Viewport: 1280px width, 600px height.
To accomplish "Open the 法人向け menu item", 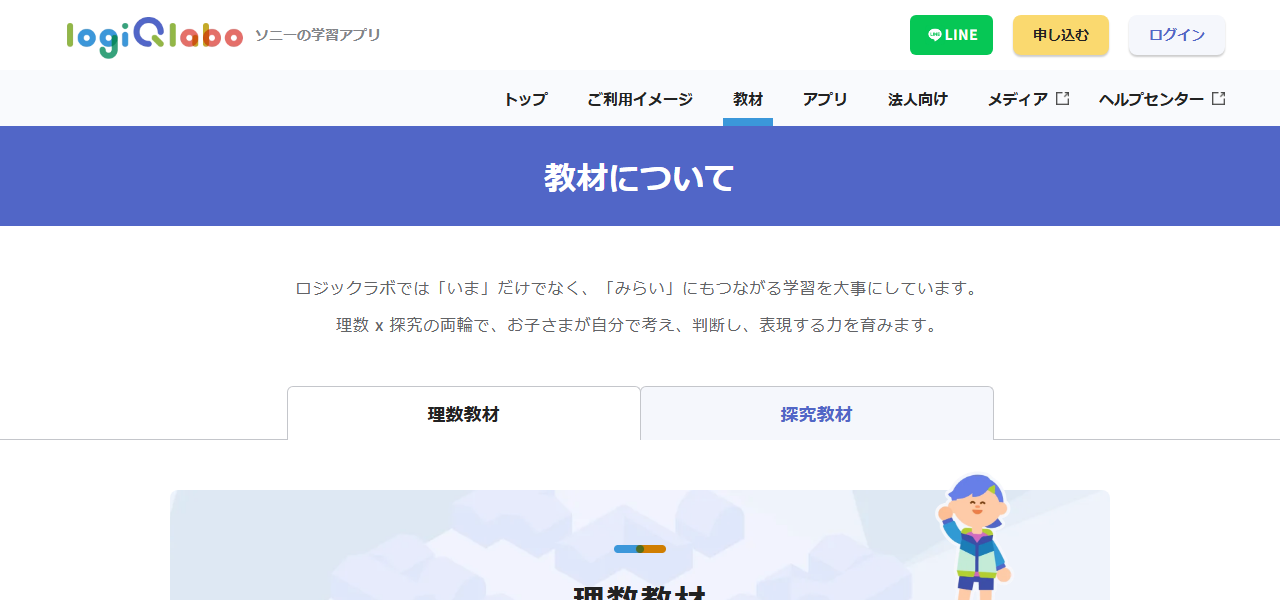I will (x=918, y=99).
